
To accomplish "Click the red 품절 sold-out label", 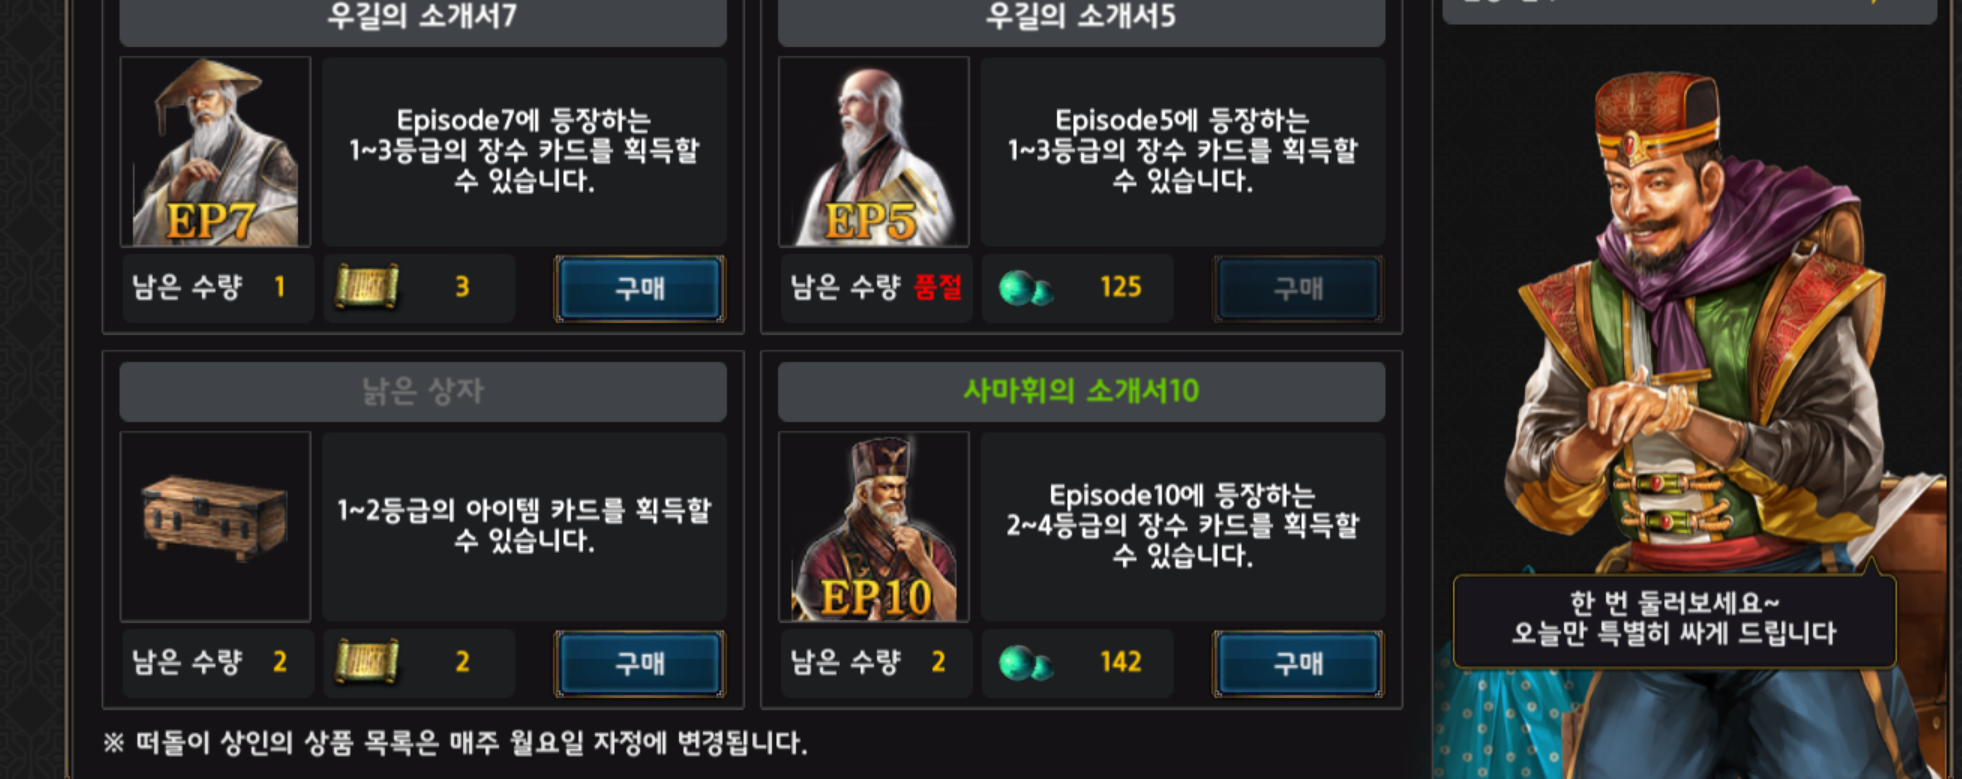I will [938, 288].
